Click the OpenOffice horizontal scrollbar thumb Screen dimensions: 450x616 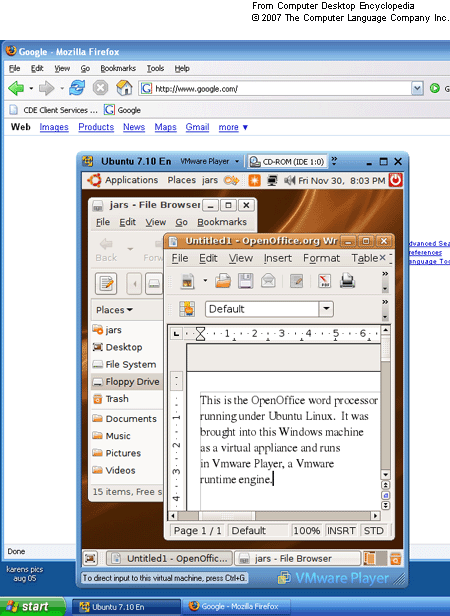click(227, 515)
